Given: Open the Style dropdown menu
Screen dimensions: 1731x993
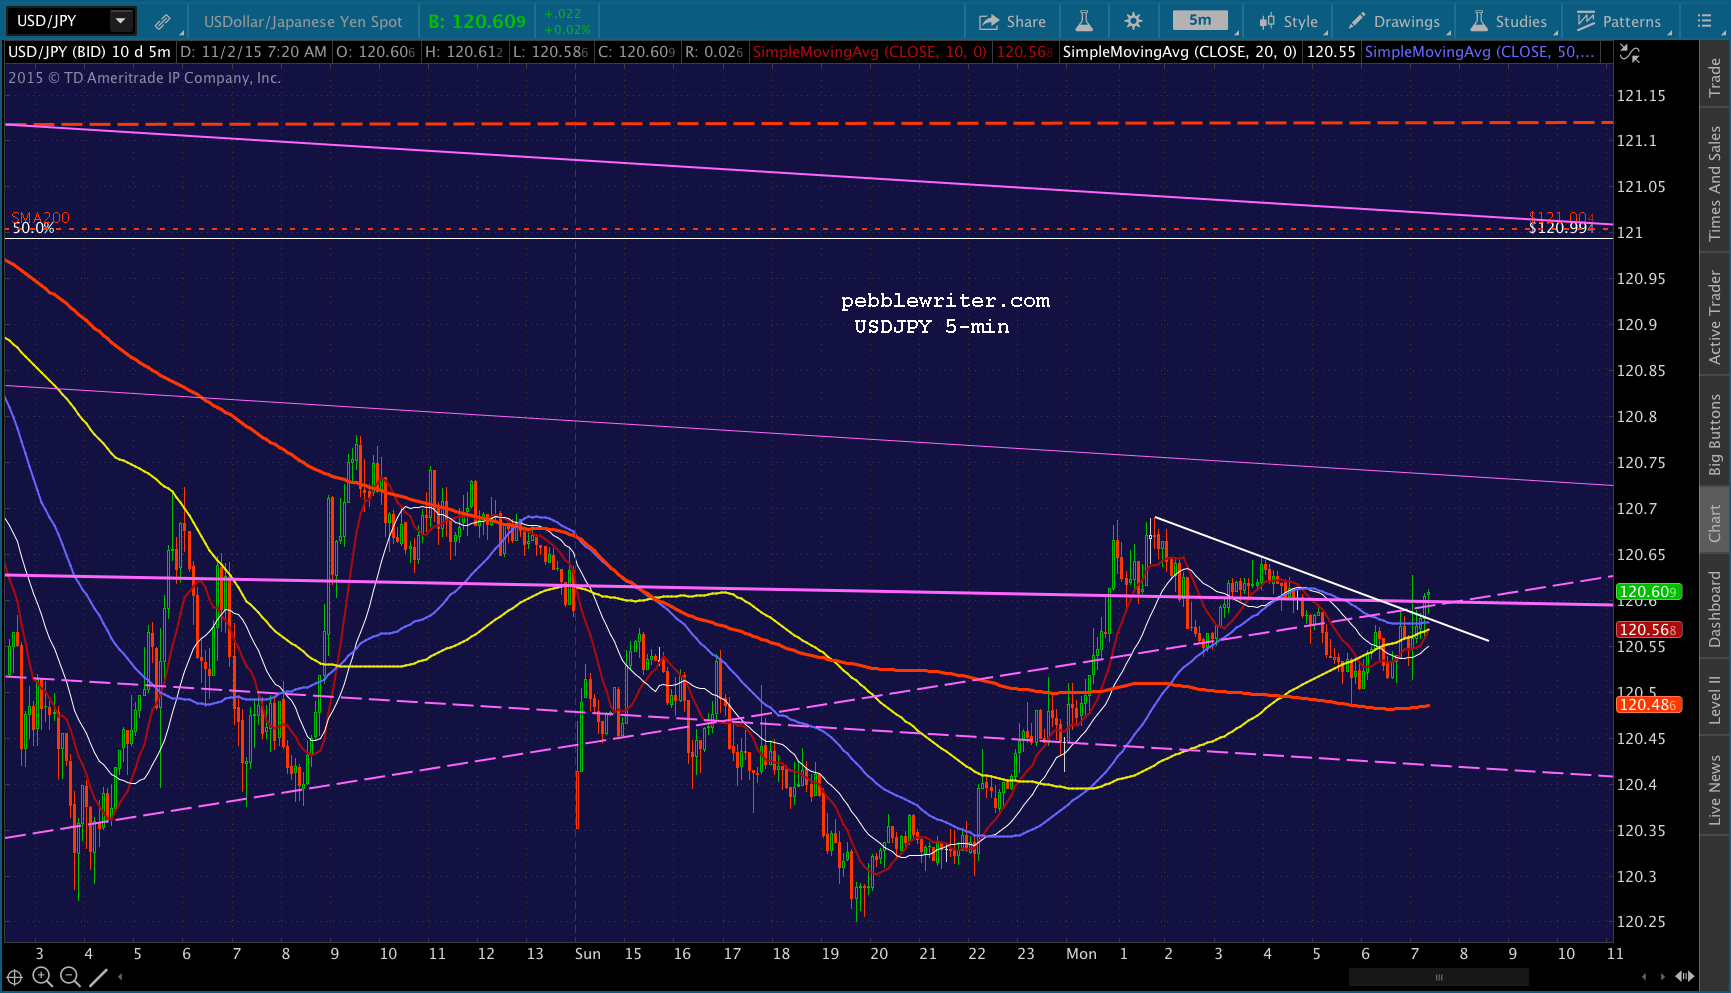Looking at the screenshot, I should 1288,21.
